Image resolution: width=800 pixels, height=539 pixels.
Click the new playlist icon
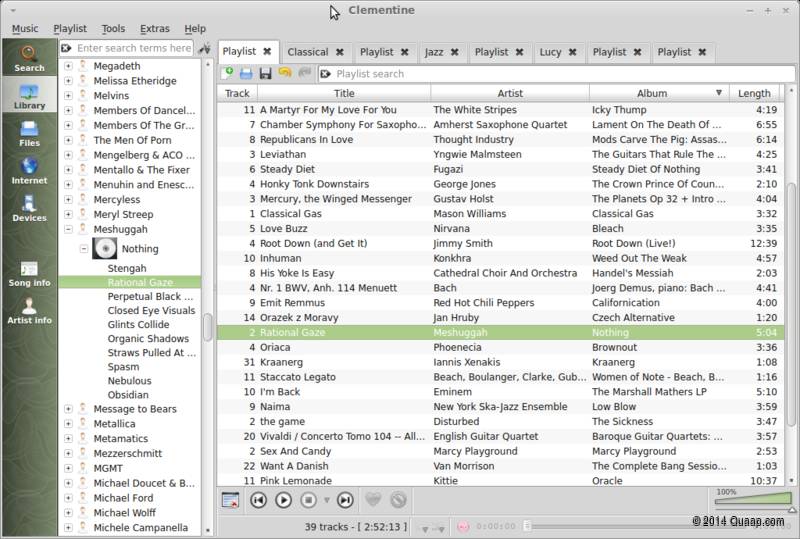point(227,74)
